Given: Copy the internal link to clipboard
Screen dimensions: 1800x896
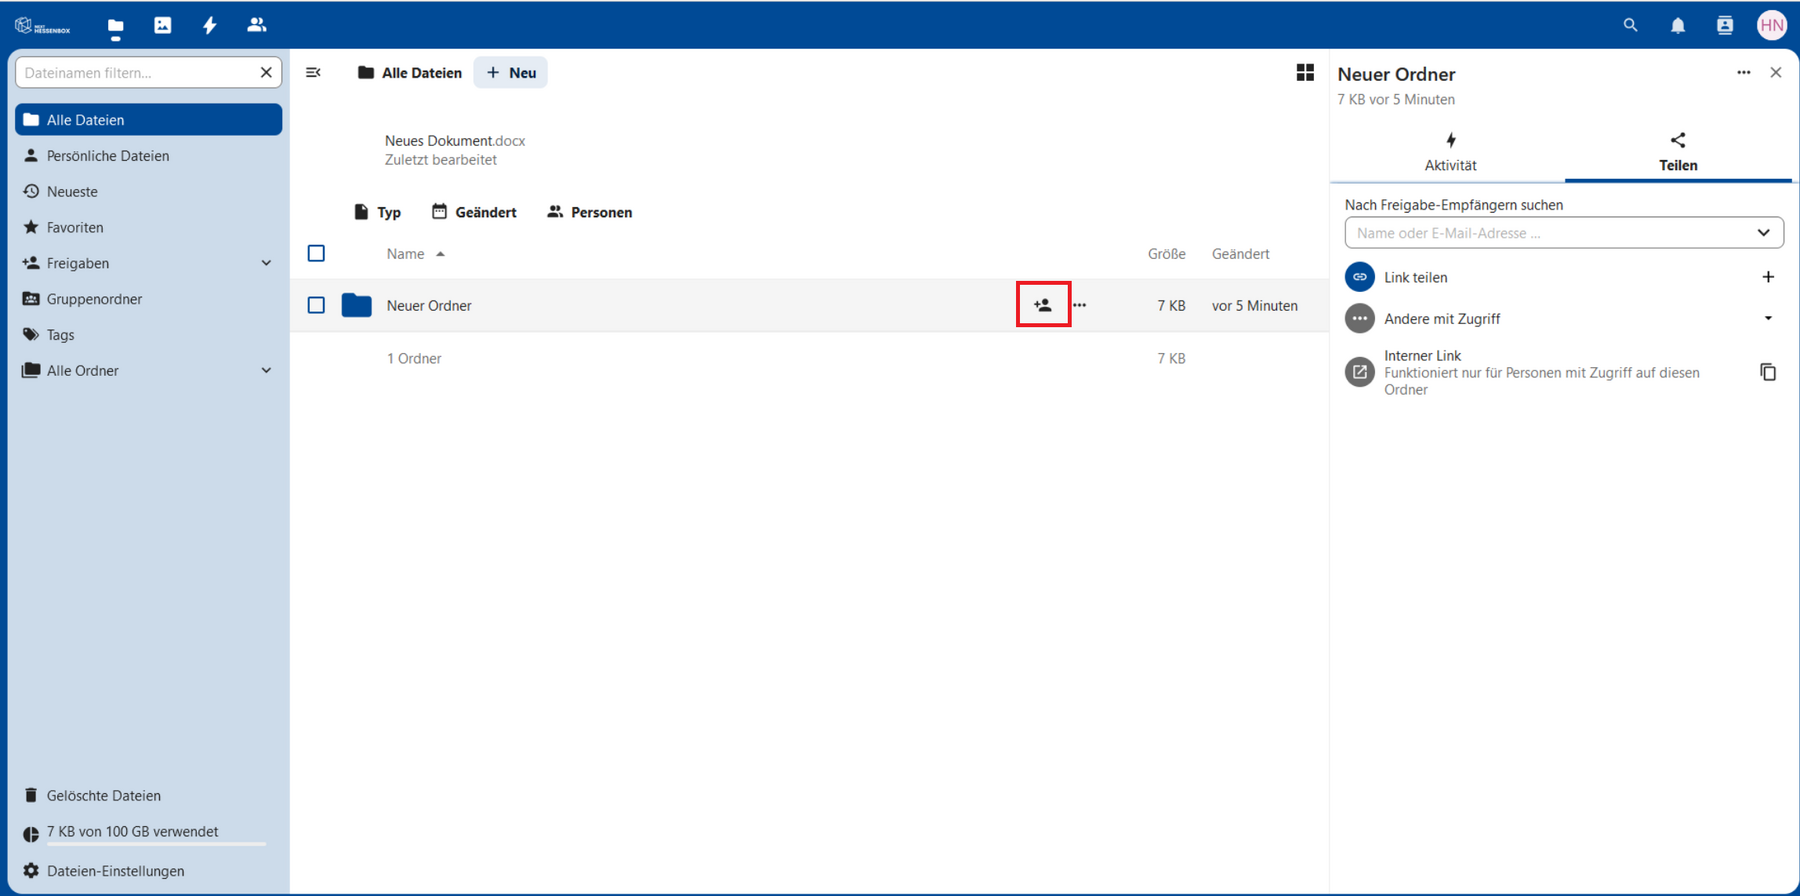Looking at the screenshot, I should [1767, 372].
